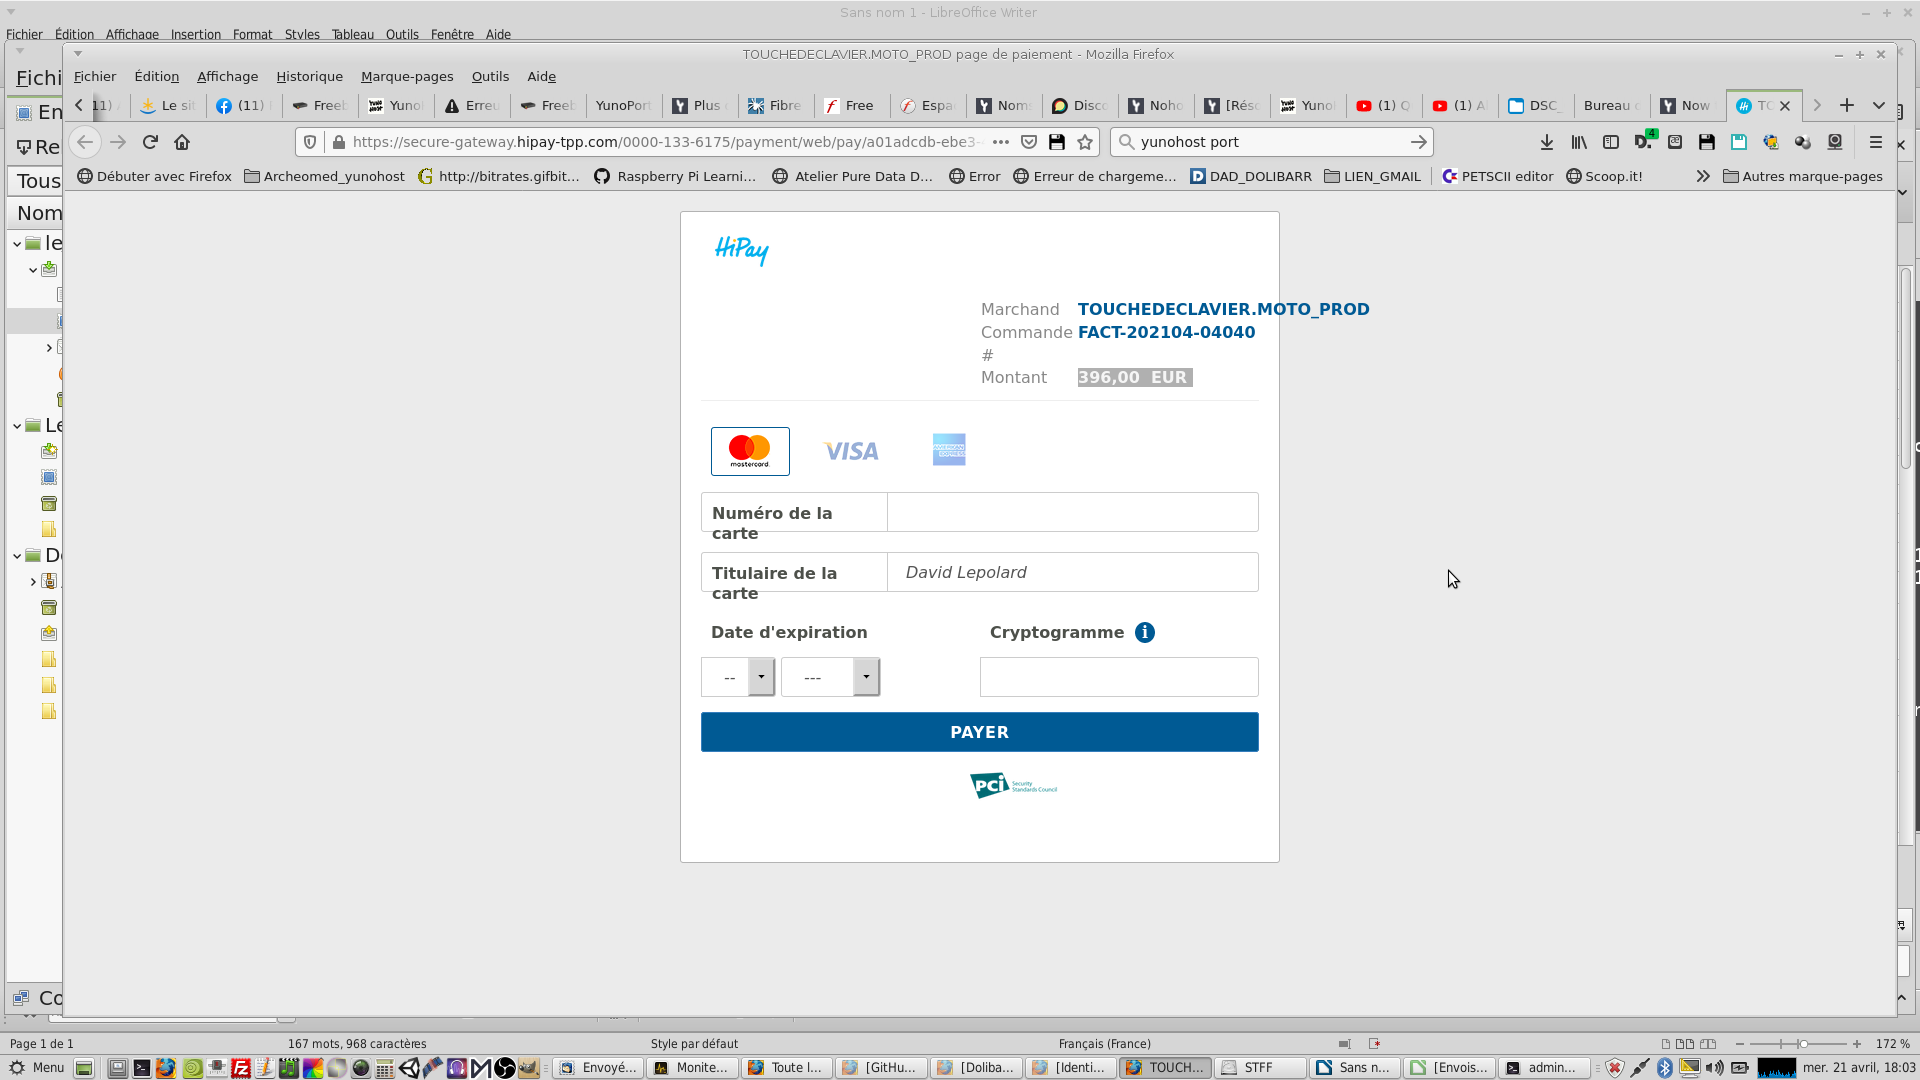Open the Firefox hamburger menu

tap(1876, 142)
